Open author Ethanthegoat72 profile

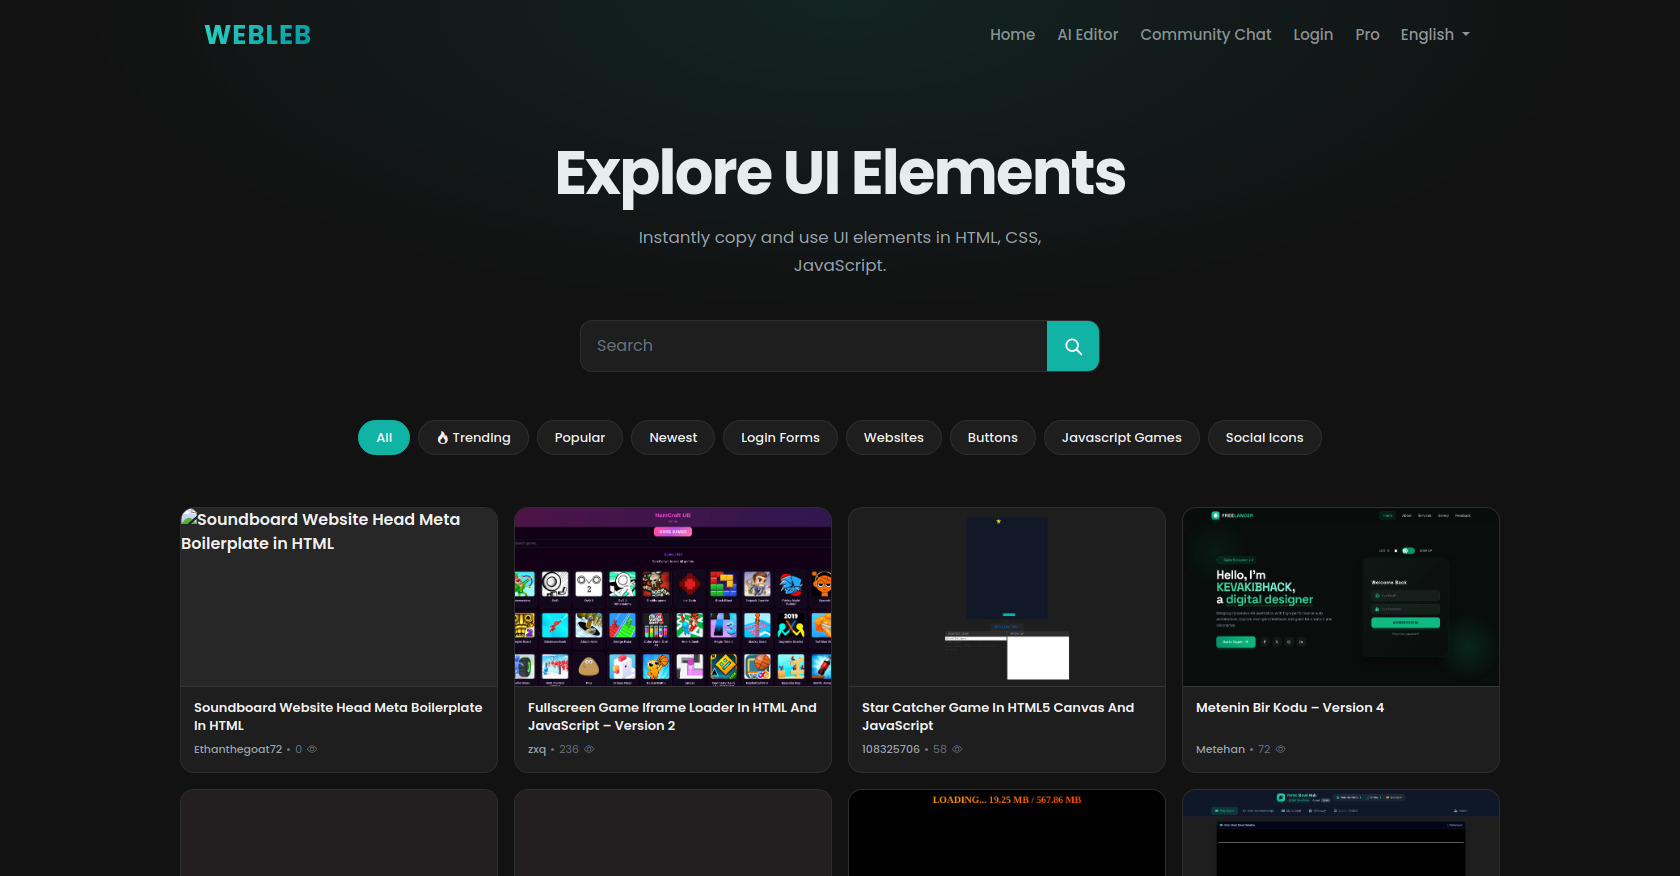238,749
